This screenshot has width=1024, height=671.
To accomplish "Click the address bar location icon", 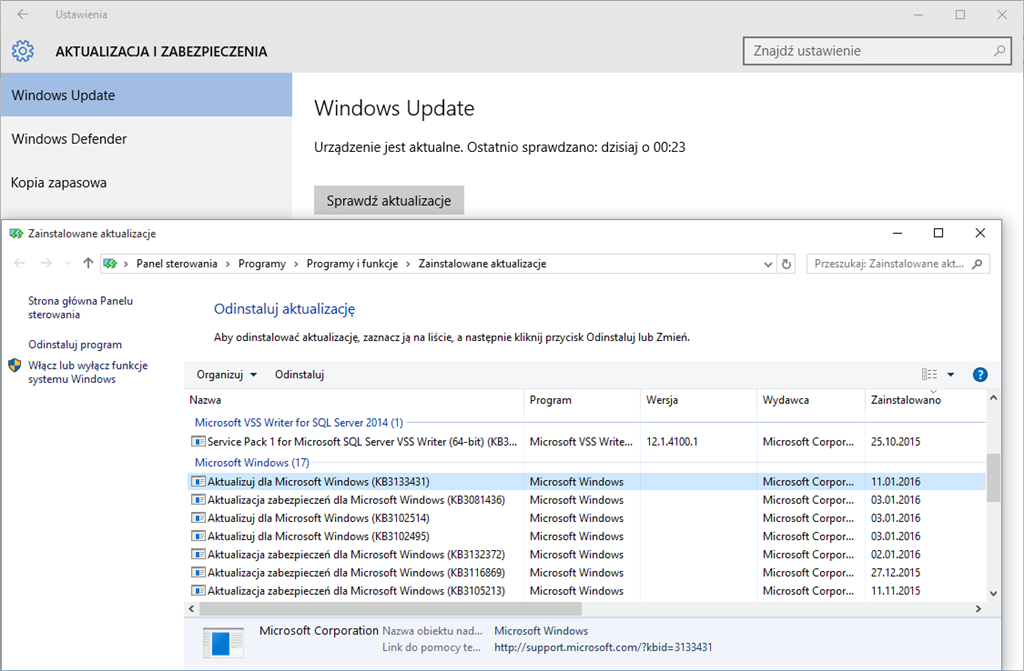I will pos(110,263).
